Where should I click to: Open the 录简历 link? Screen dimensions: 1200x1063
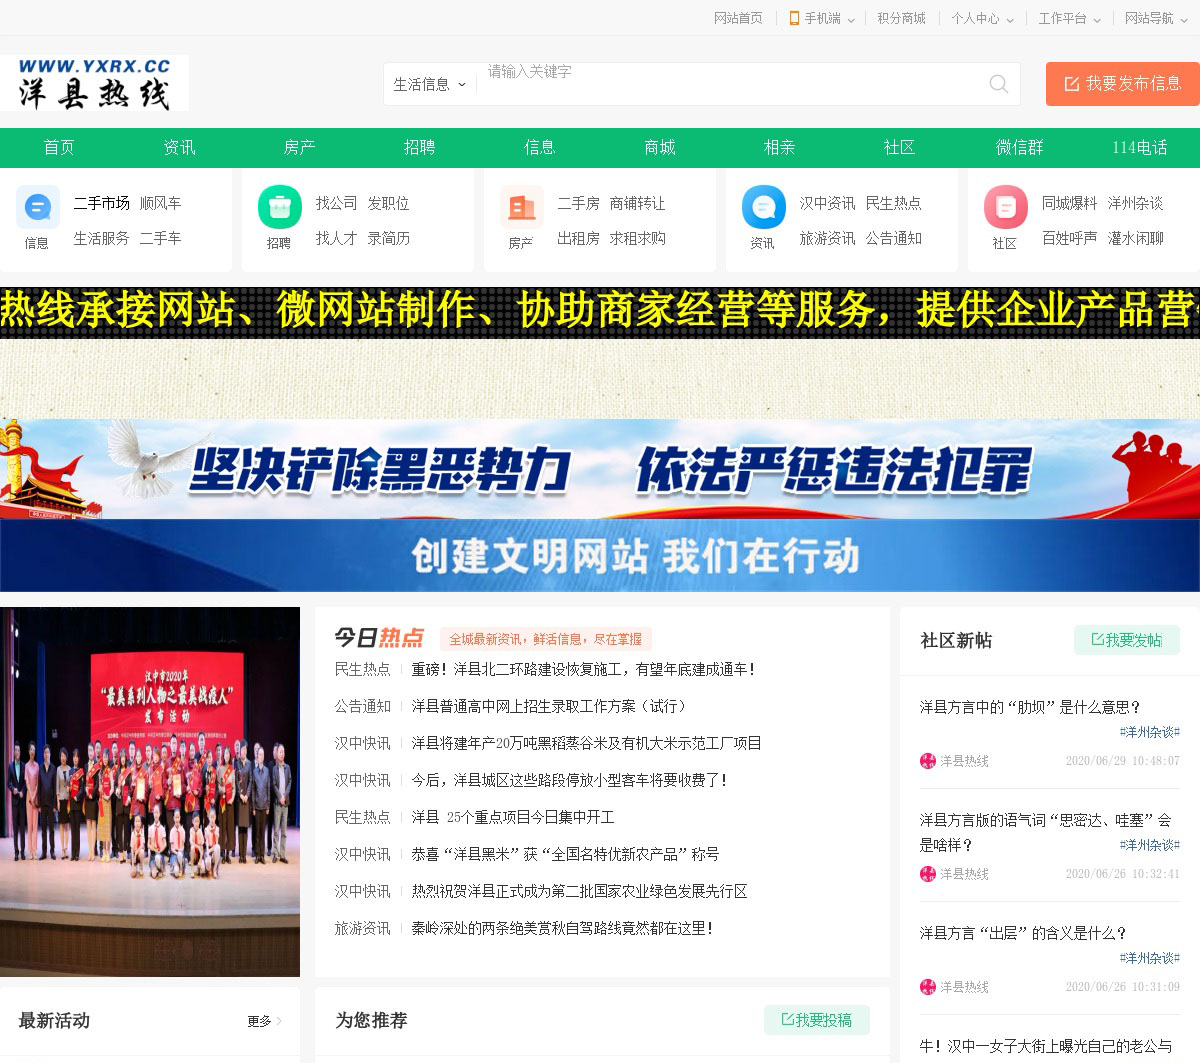click(x=388, y=238)
